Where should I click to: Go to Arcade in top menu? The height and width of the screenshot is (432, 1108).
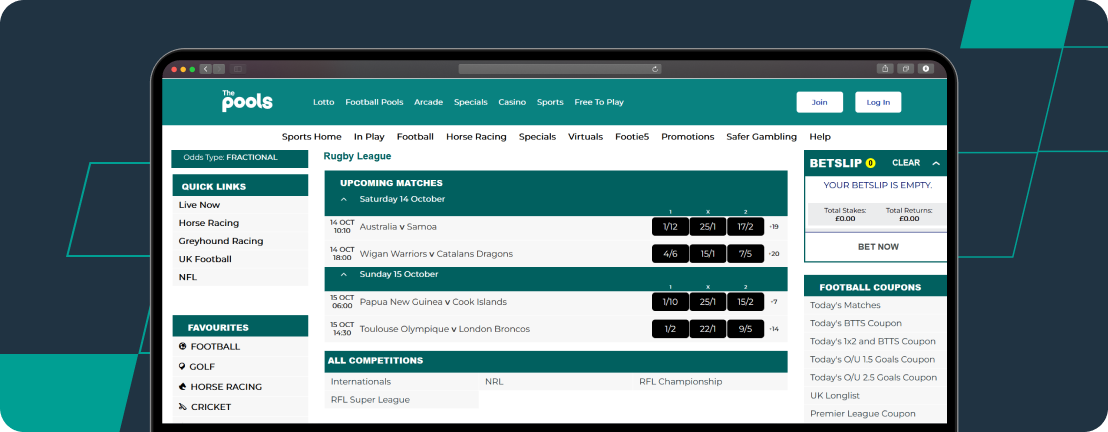click(428, 102)
